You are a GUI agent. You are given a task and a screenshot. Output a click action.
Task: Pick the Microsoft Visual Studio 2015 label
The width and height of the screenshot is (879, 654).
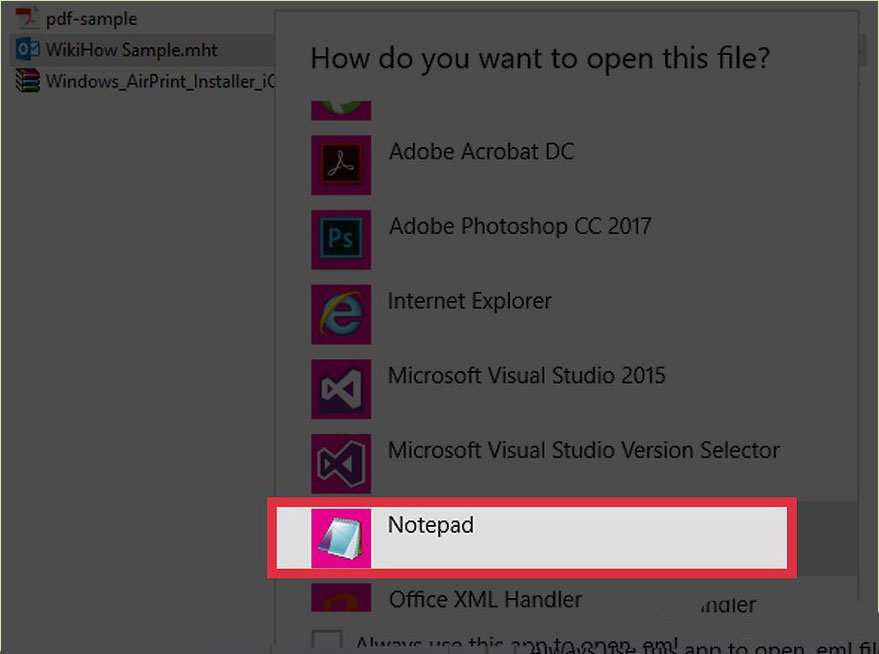526,376
